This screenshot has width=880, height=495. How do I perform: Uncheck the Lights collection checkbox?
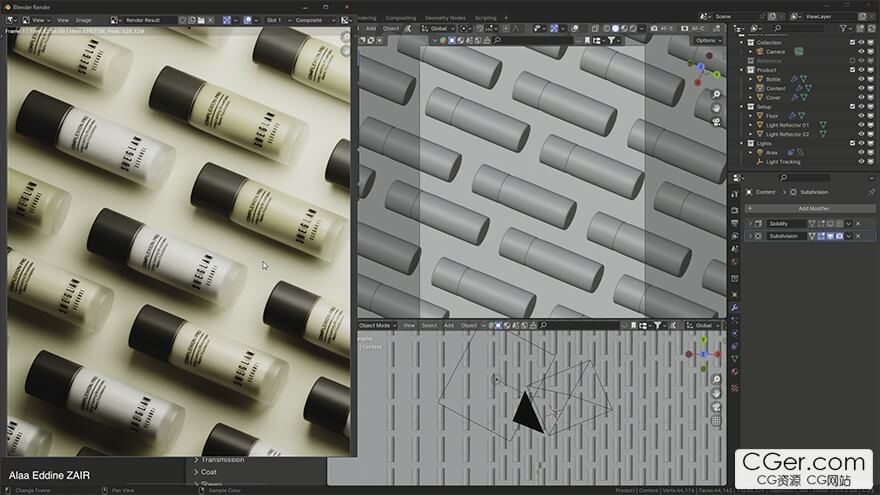(x=852, y=144)
